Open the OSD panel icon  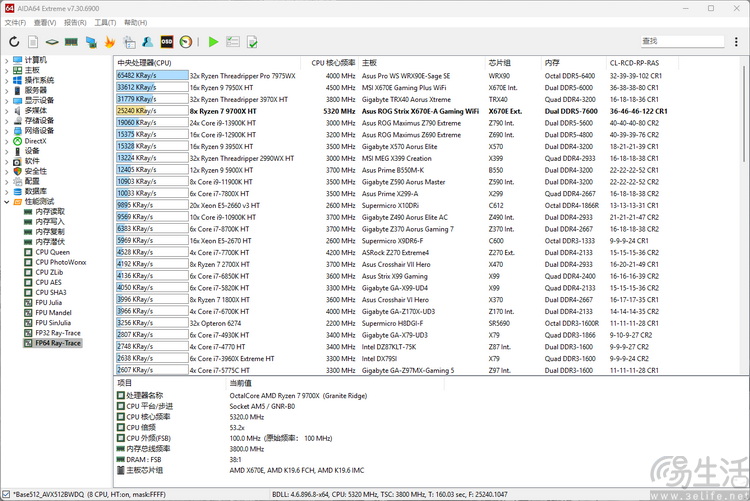pyautogui.click(x=166, y=42)
